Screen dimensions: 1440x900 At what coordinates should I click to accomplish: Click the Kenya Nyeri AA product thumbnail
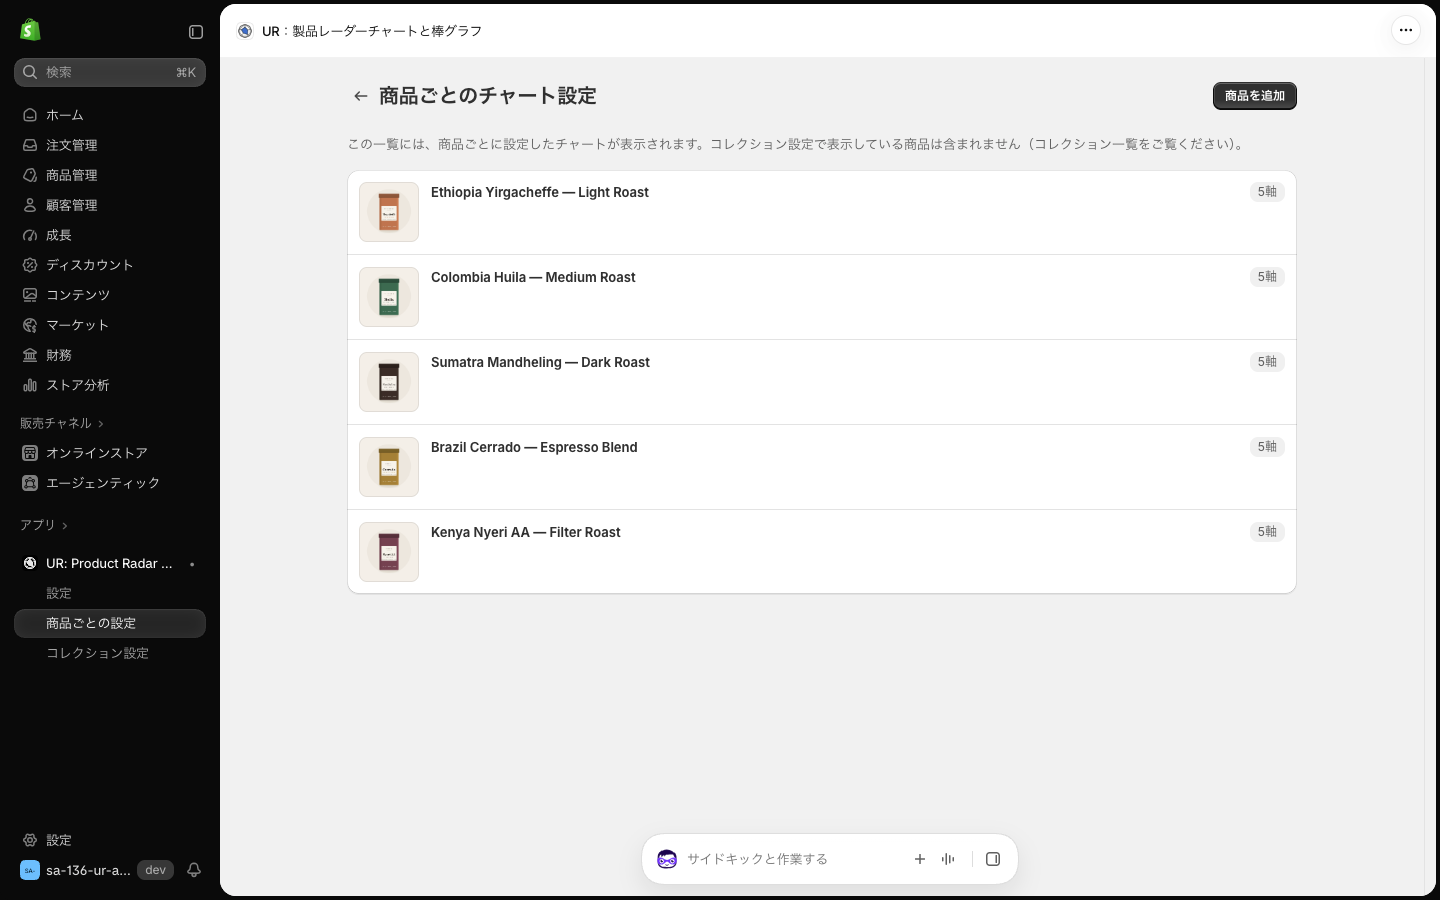(x=389, y=552)
